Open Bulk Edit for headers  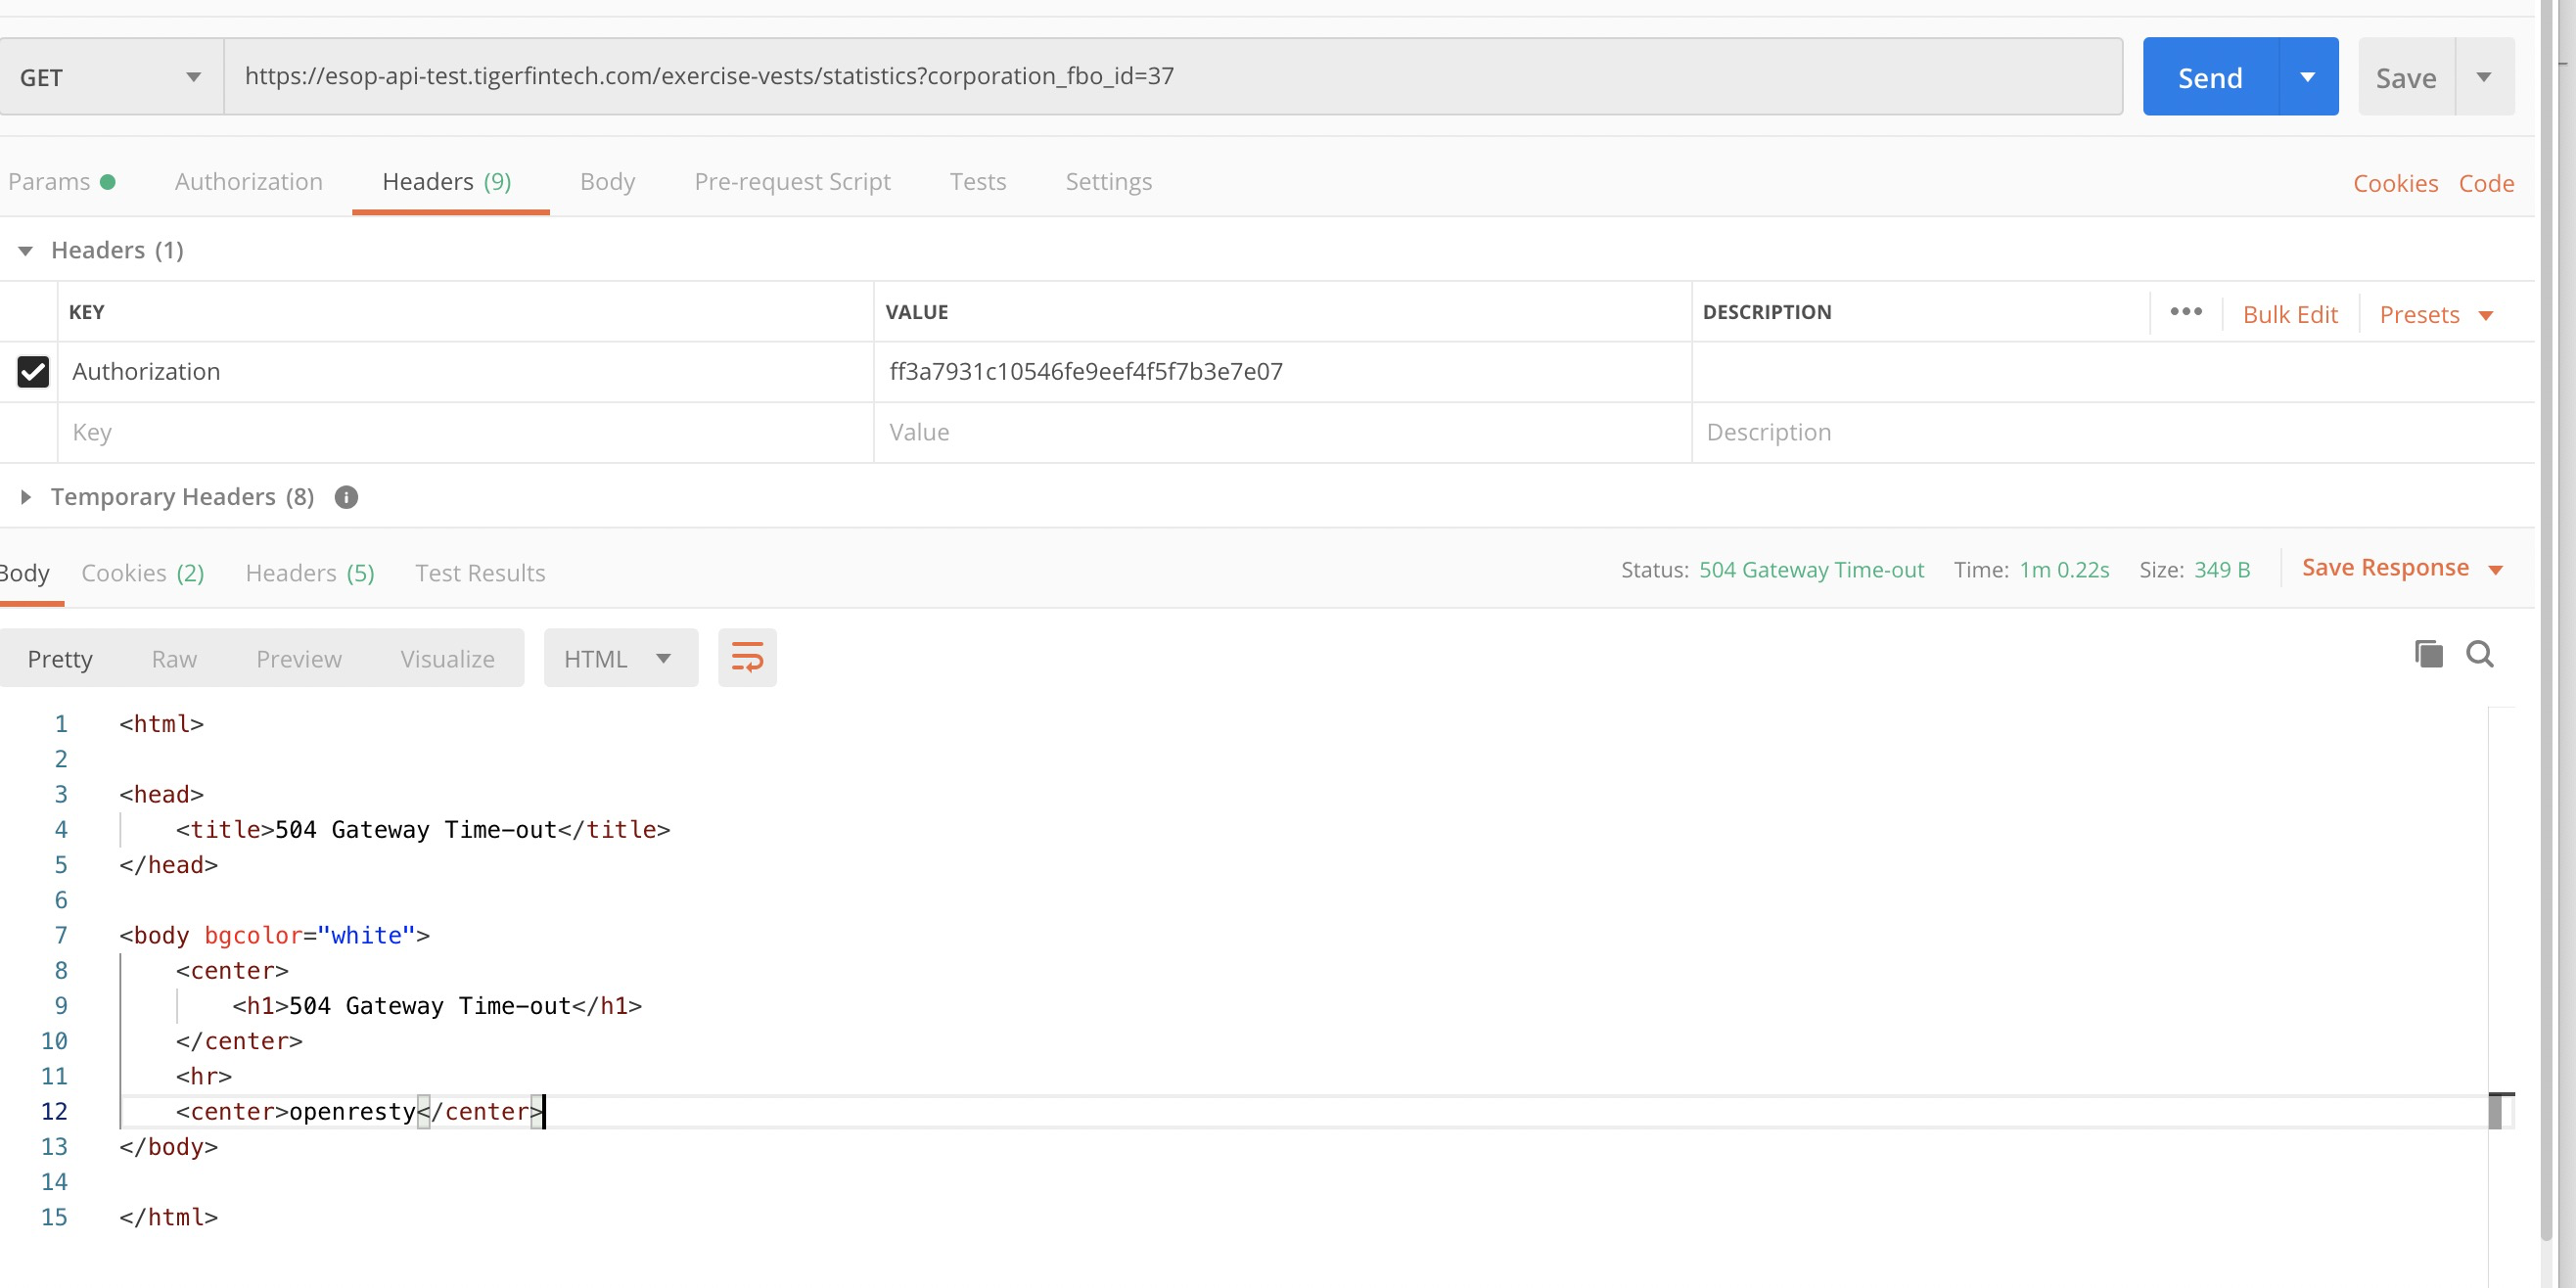point(2290,315)
